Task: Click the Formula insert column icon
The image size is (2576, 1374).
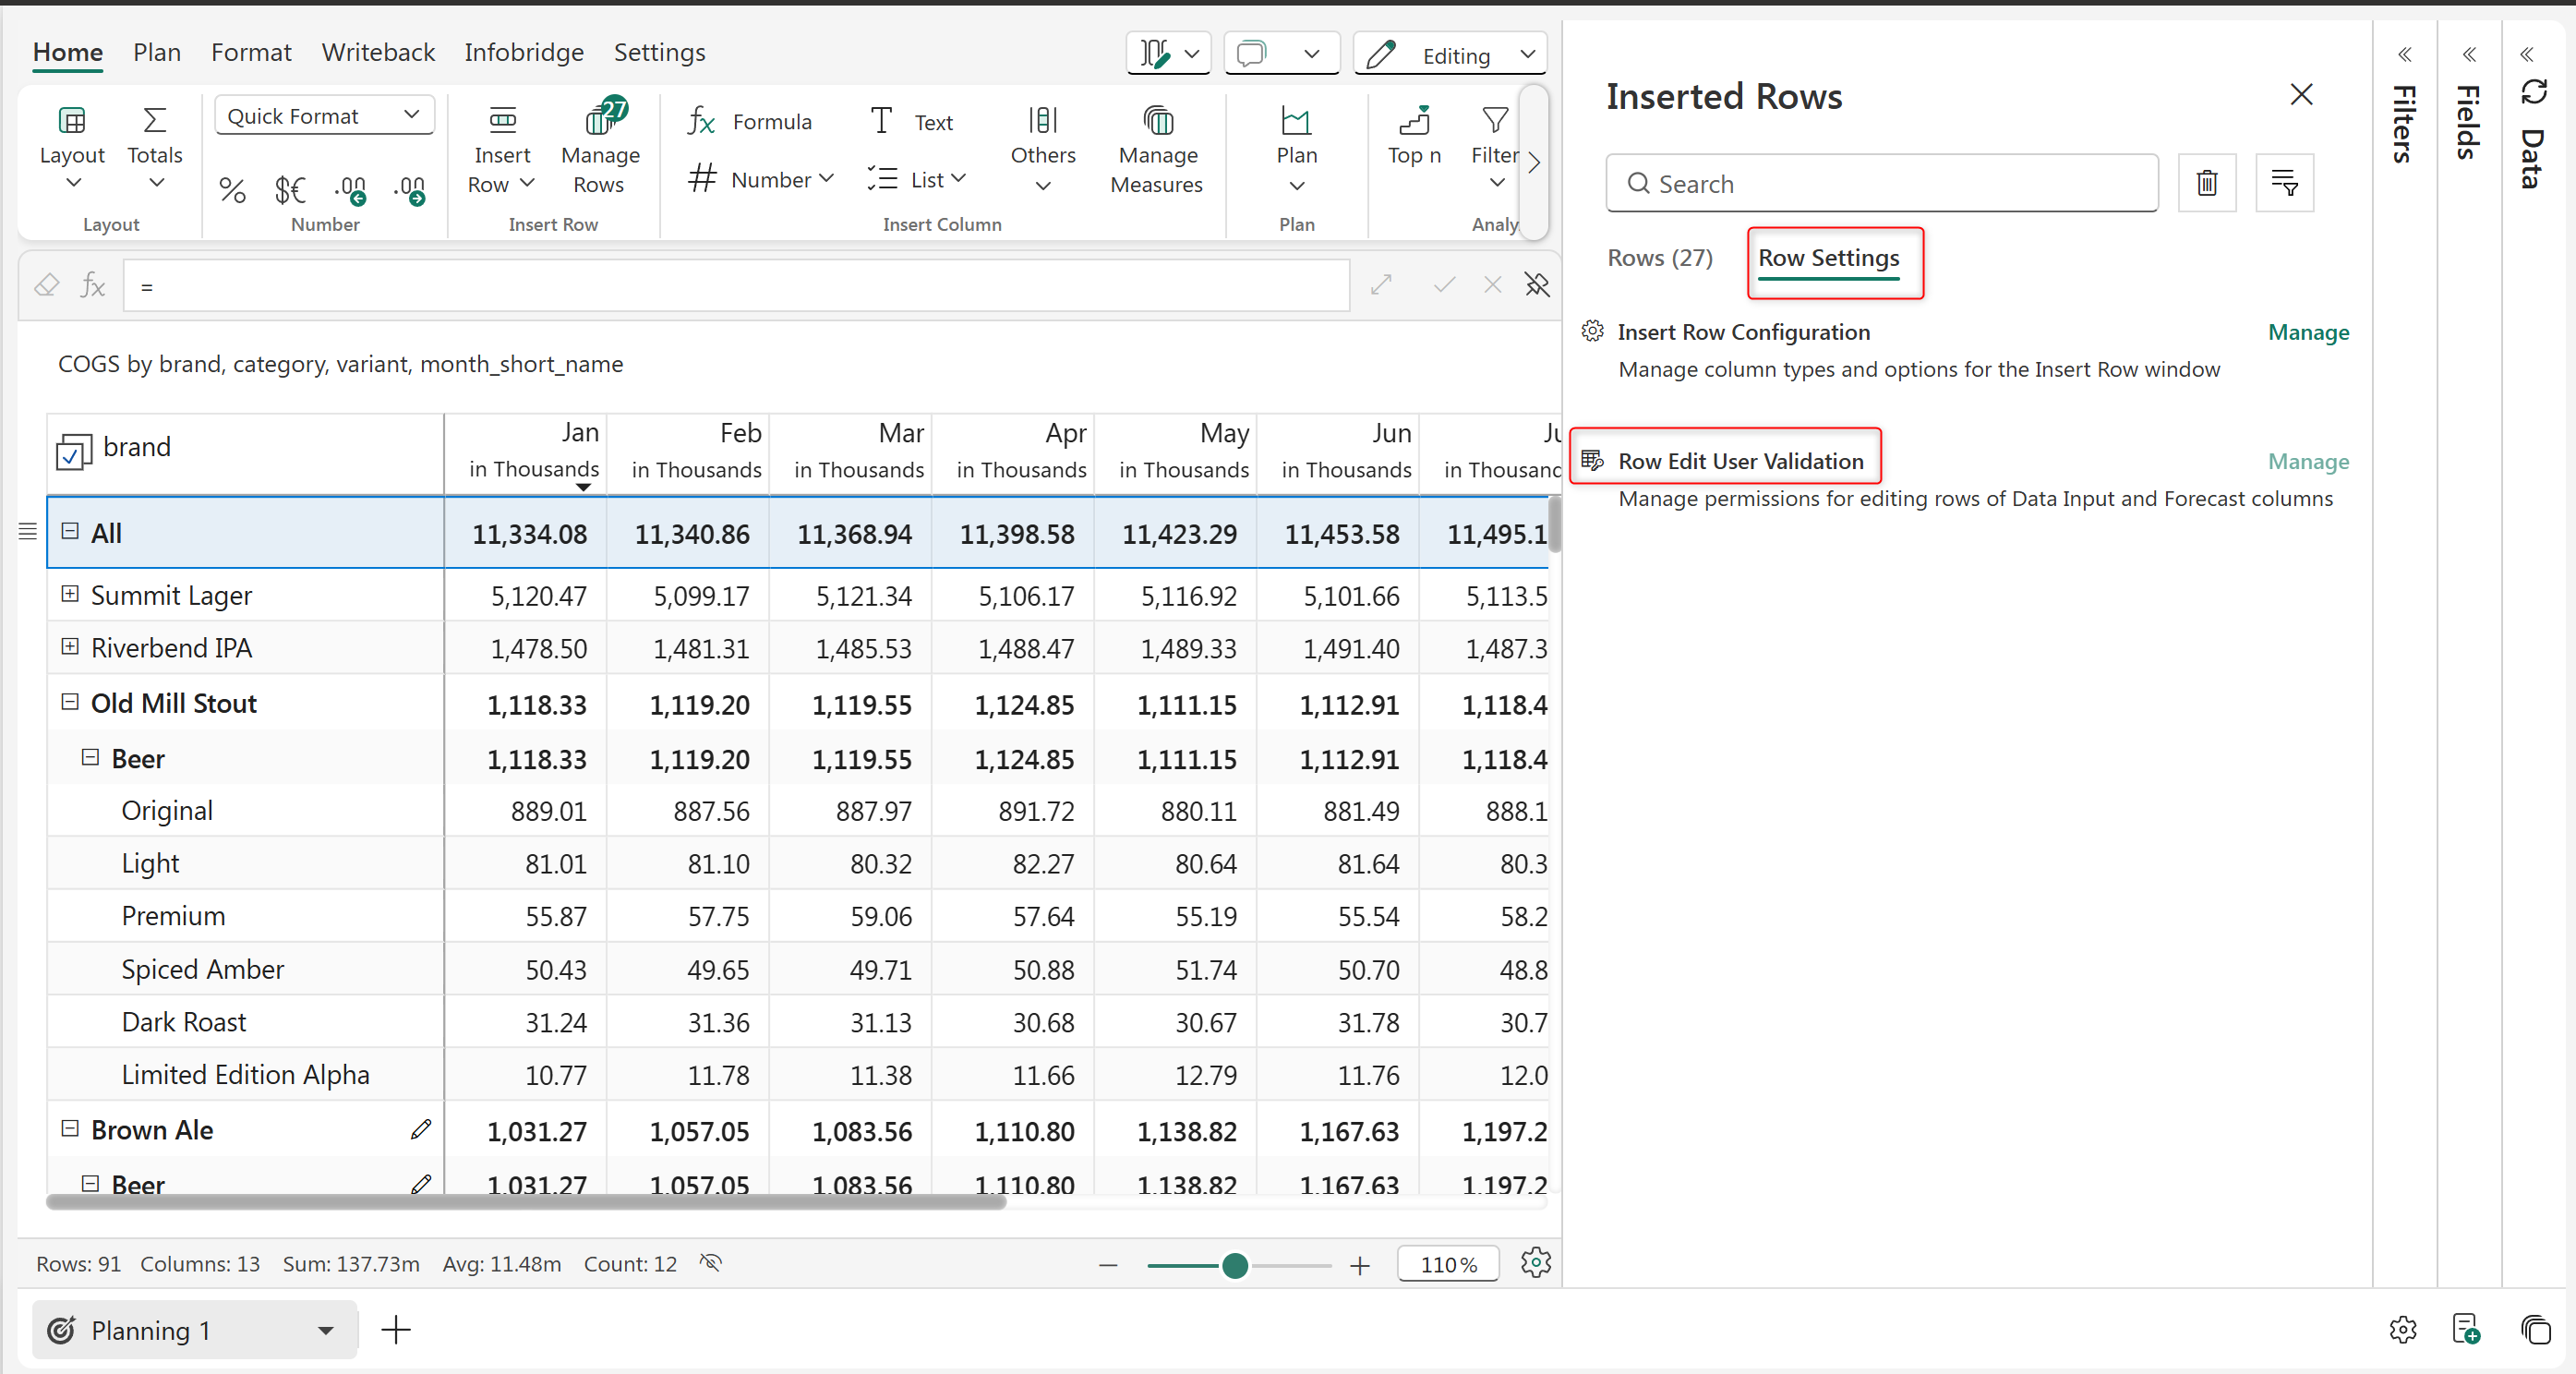Action: click(701, 122)
